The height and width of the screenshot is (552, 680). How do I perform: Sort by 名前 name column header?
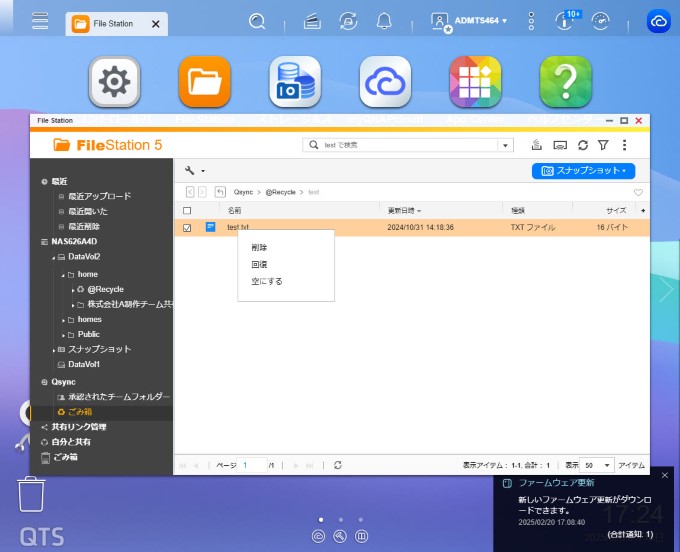234,210
